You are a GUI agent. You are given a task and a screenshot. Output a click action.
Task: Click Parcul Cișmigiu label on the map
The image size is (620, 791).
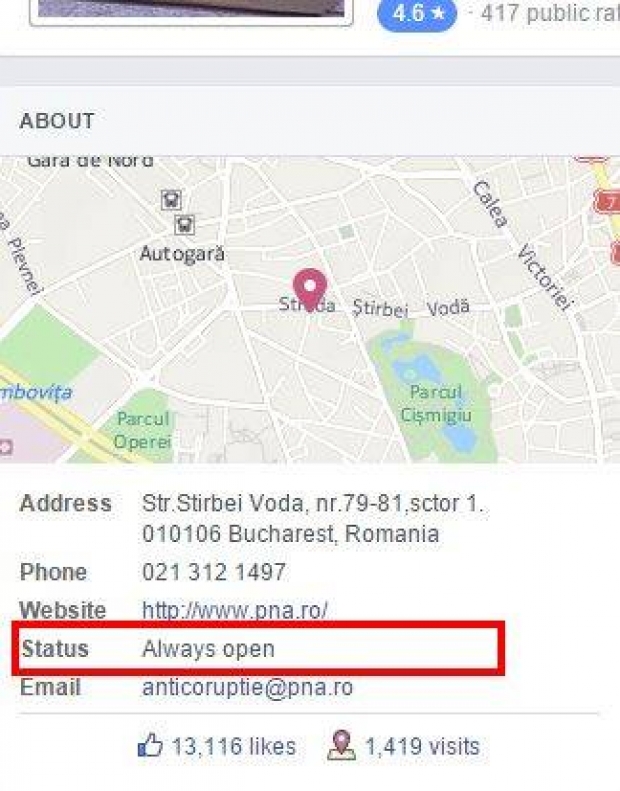coord(435,403)
